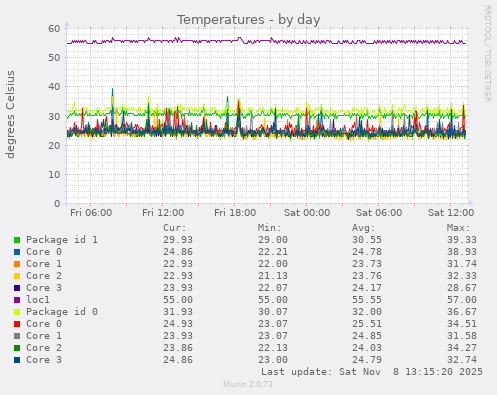Click the purple Core 3 average value 24.17

pos(367,288)
